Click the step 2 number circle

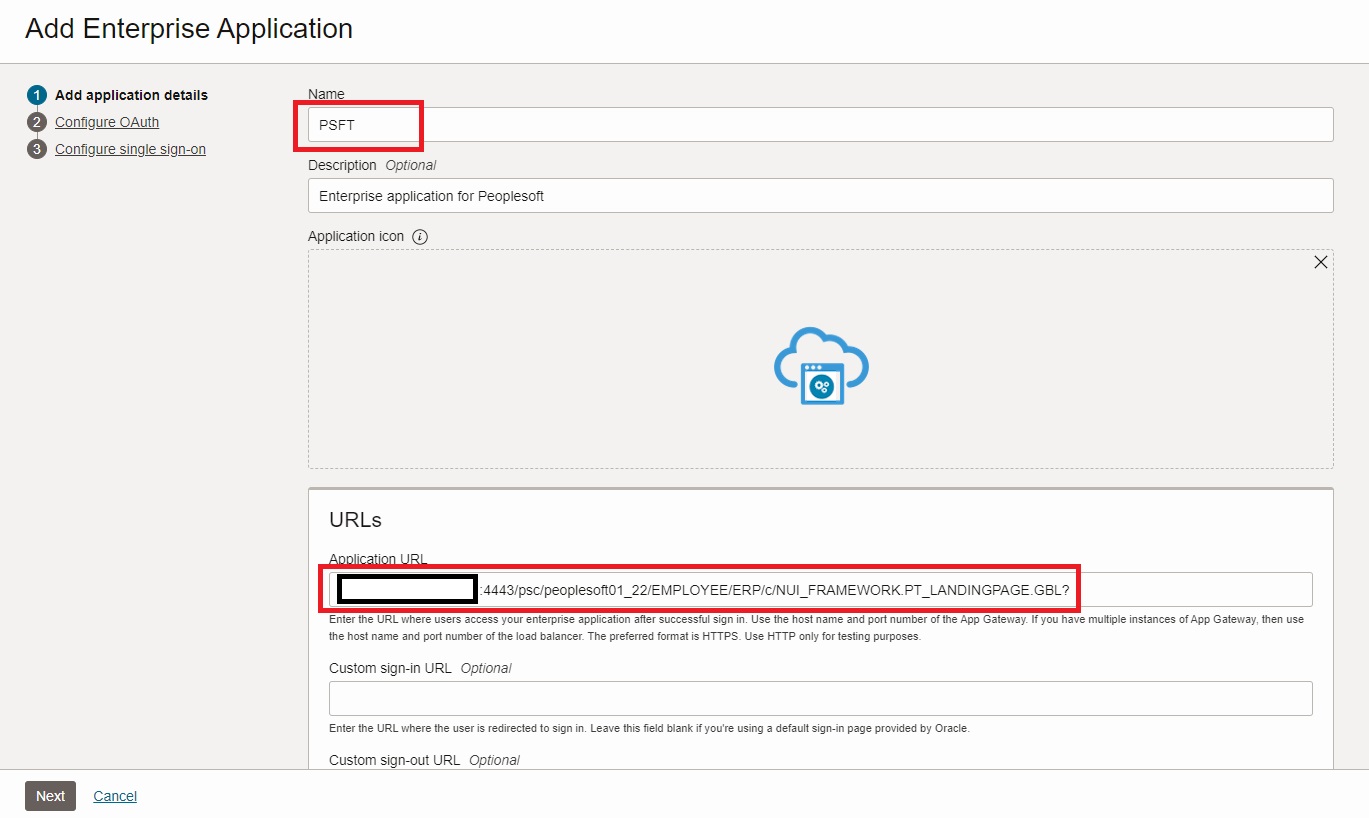click(37, 122)
